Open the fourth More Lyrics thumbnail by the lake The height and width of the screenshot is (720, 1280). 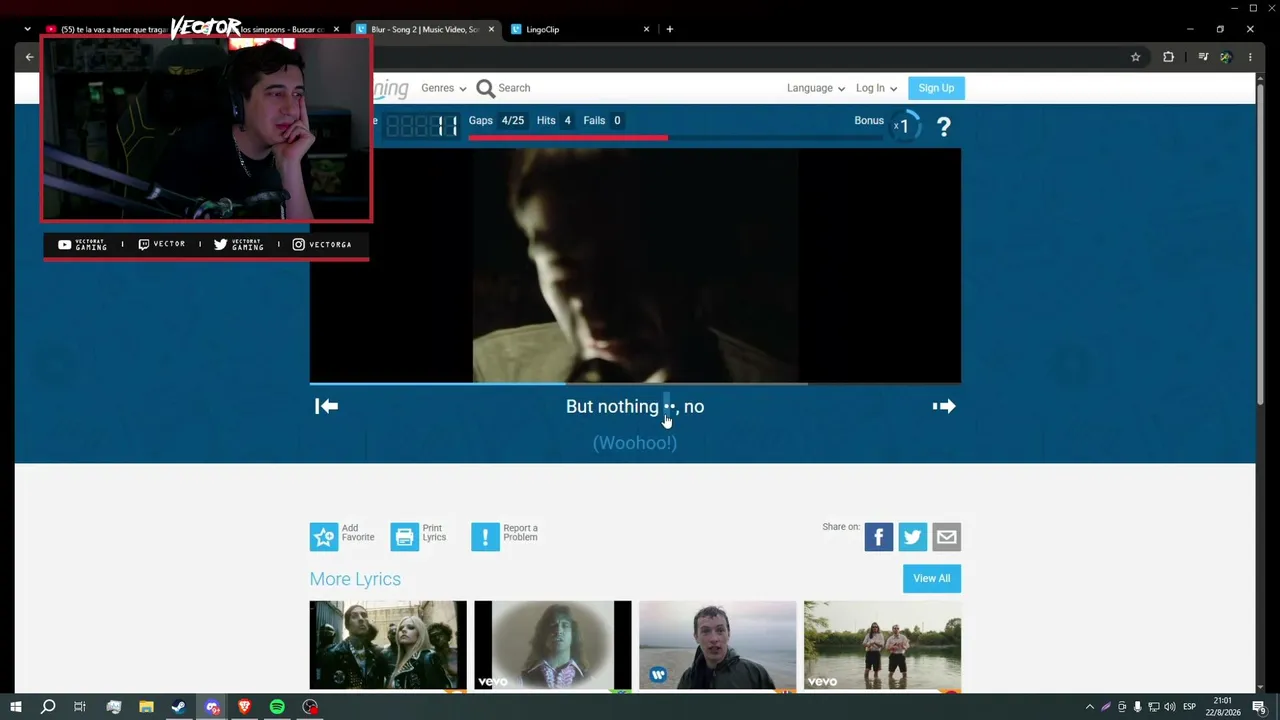pyautogui.click(x=882, y=645)
